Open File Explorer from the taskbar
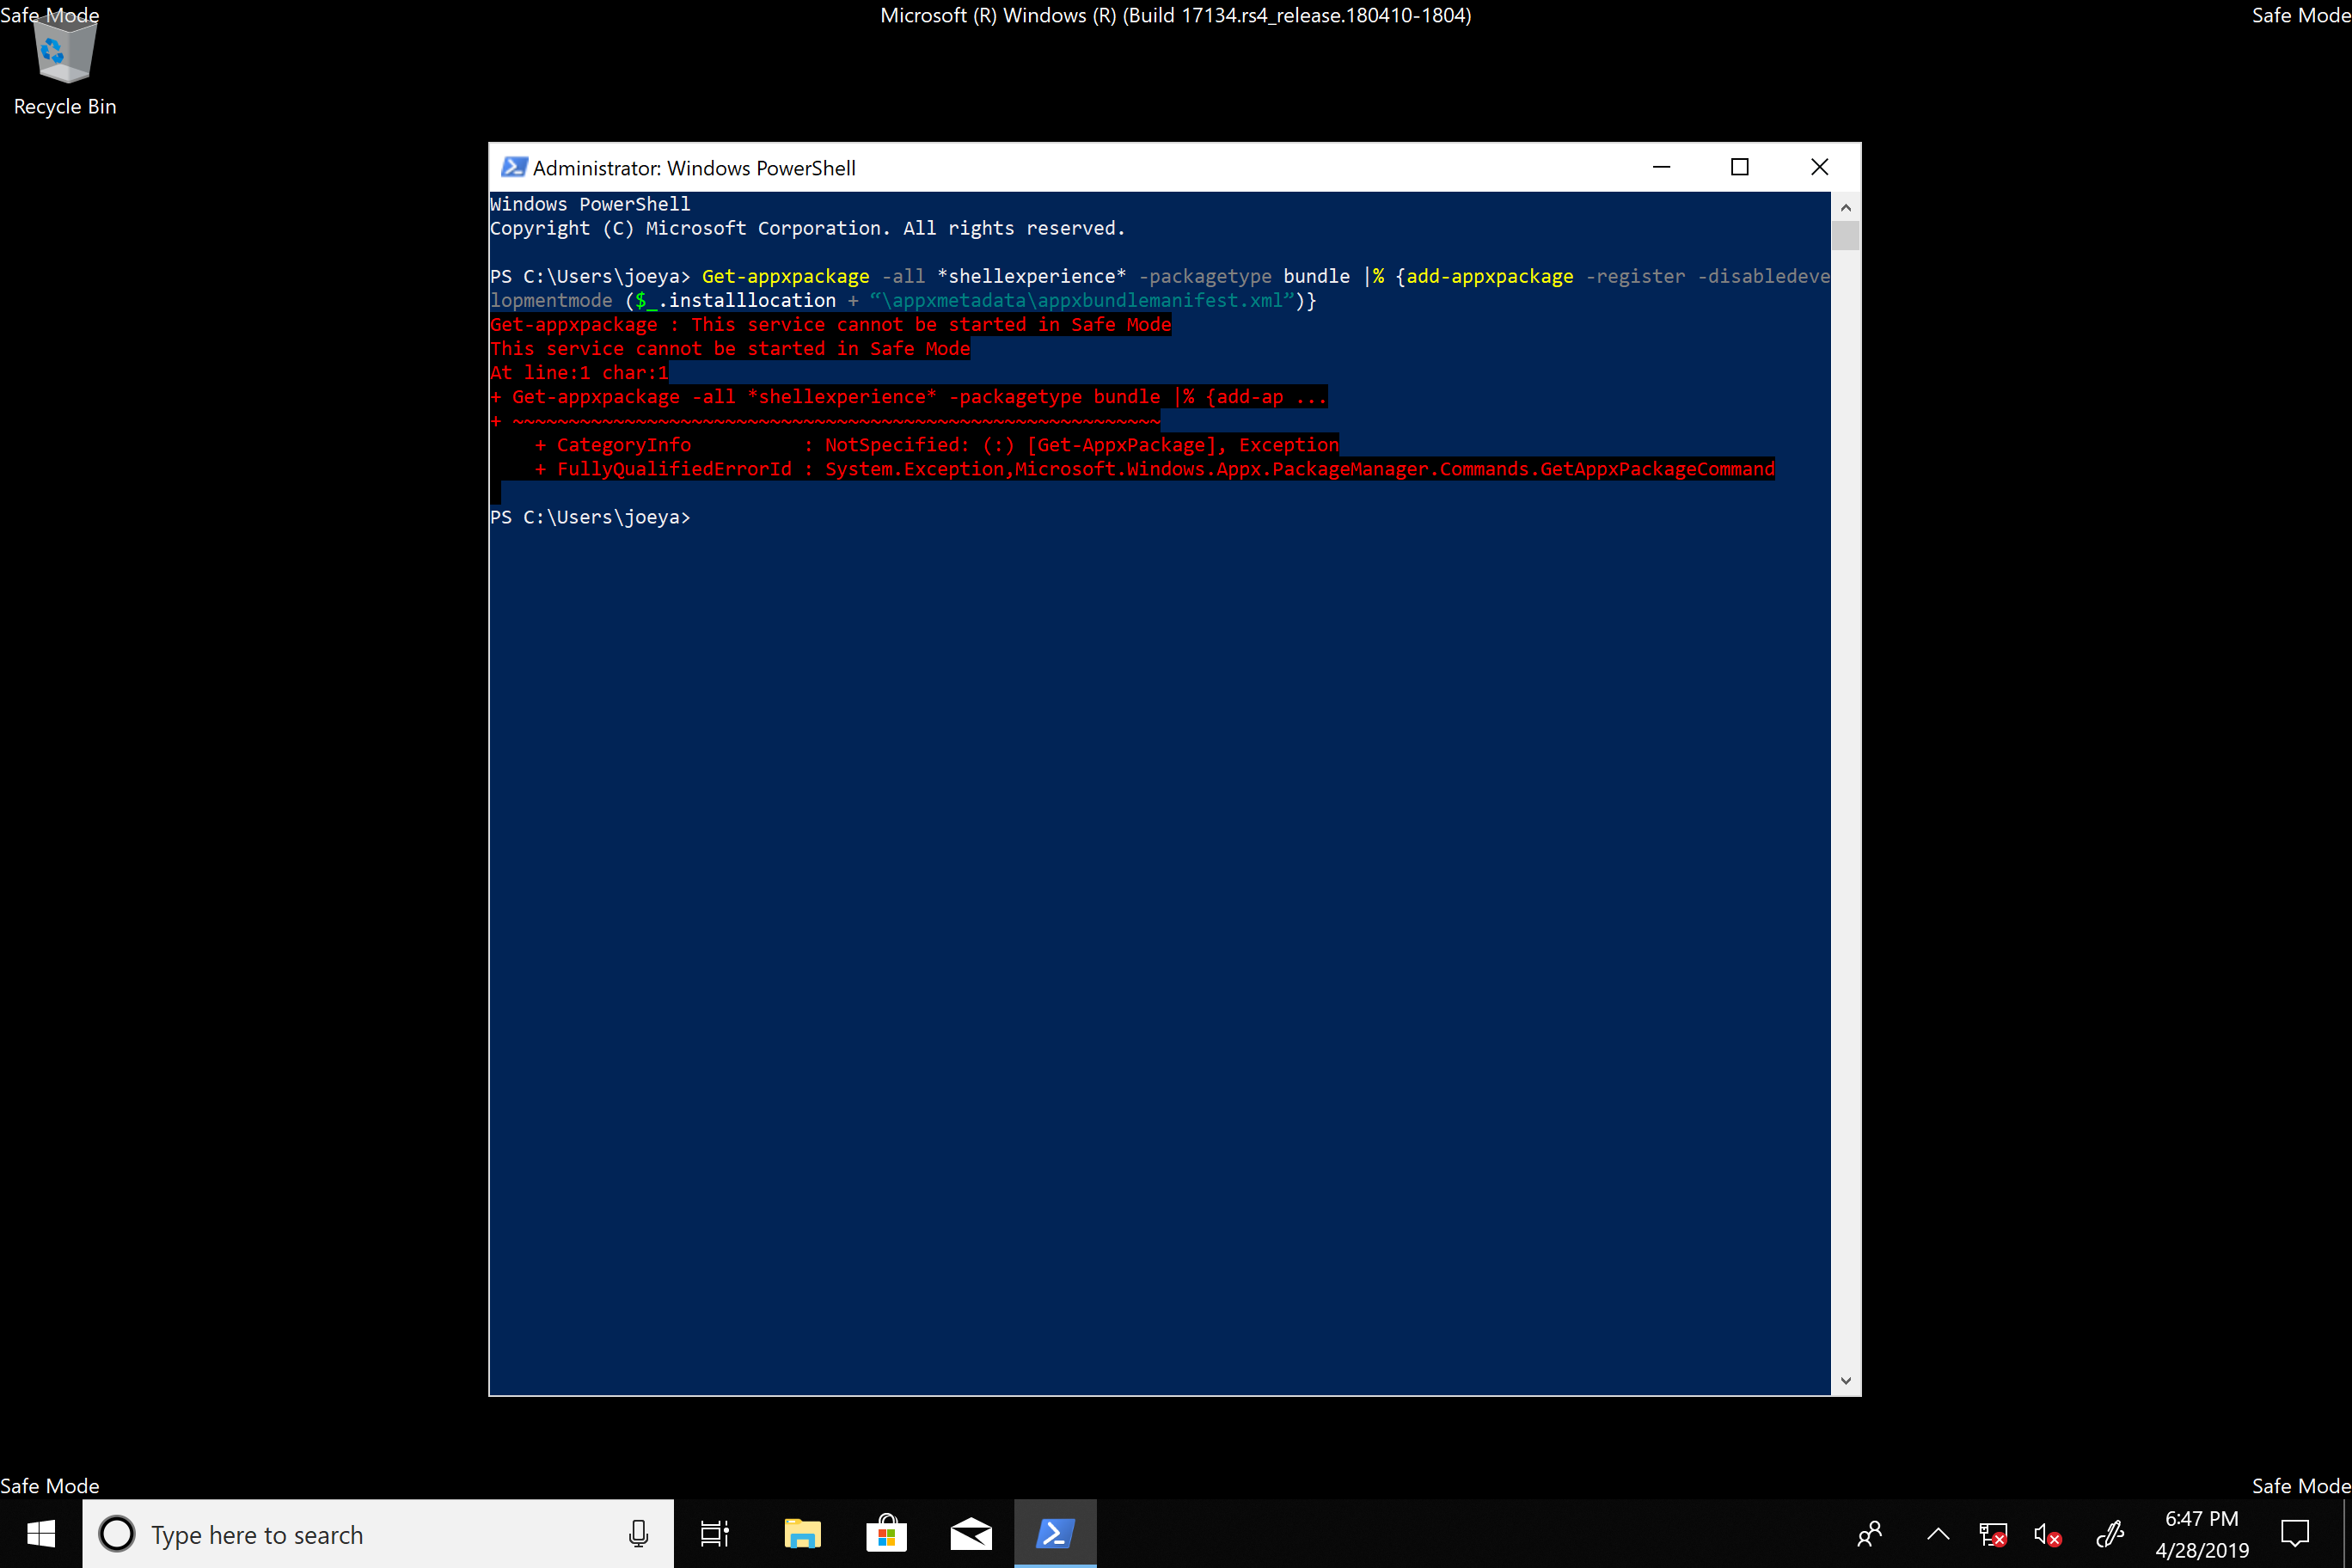 pos(802,1533)
